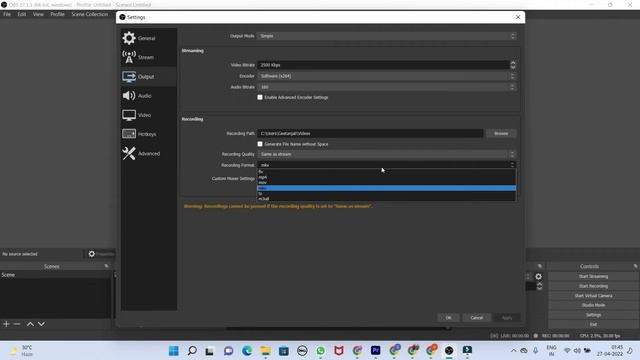Choose mov from the format list
The image size is (640, 360).
pyautogui.click(x=386, y=182)
